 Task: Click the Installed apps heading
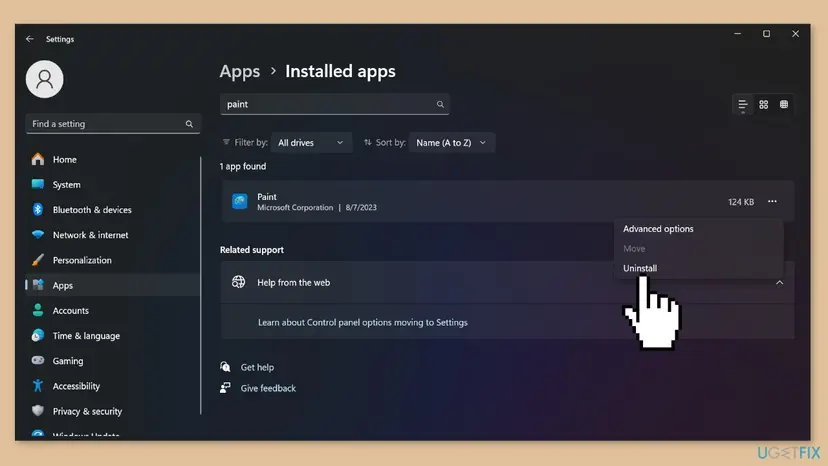coord(340,71)
